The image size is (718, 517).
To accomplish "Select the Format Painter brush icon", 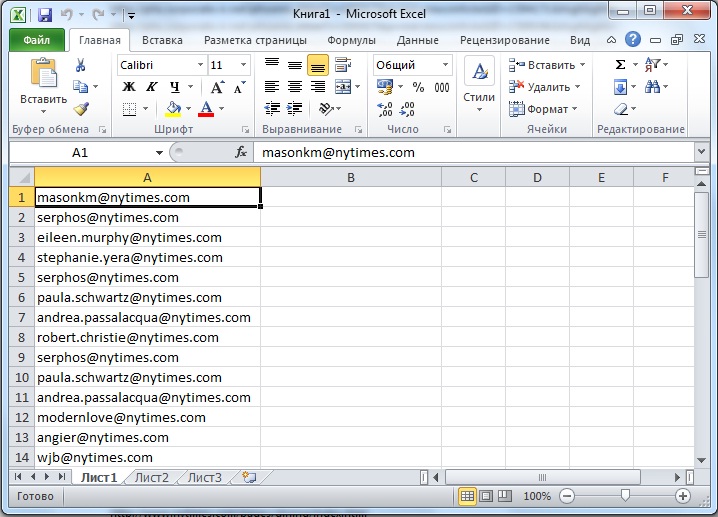I will tap(81, 109).
